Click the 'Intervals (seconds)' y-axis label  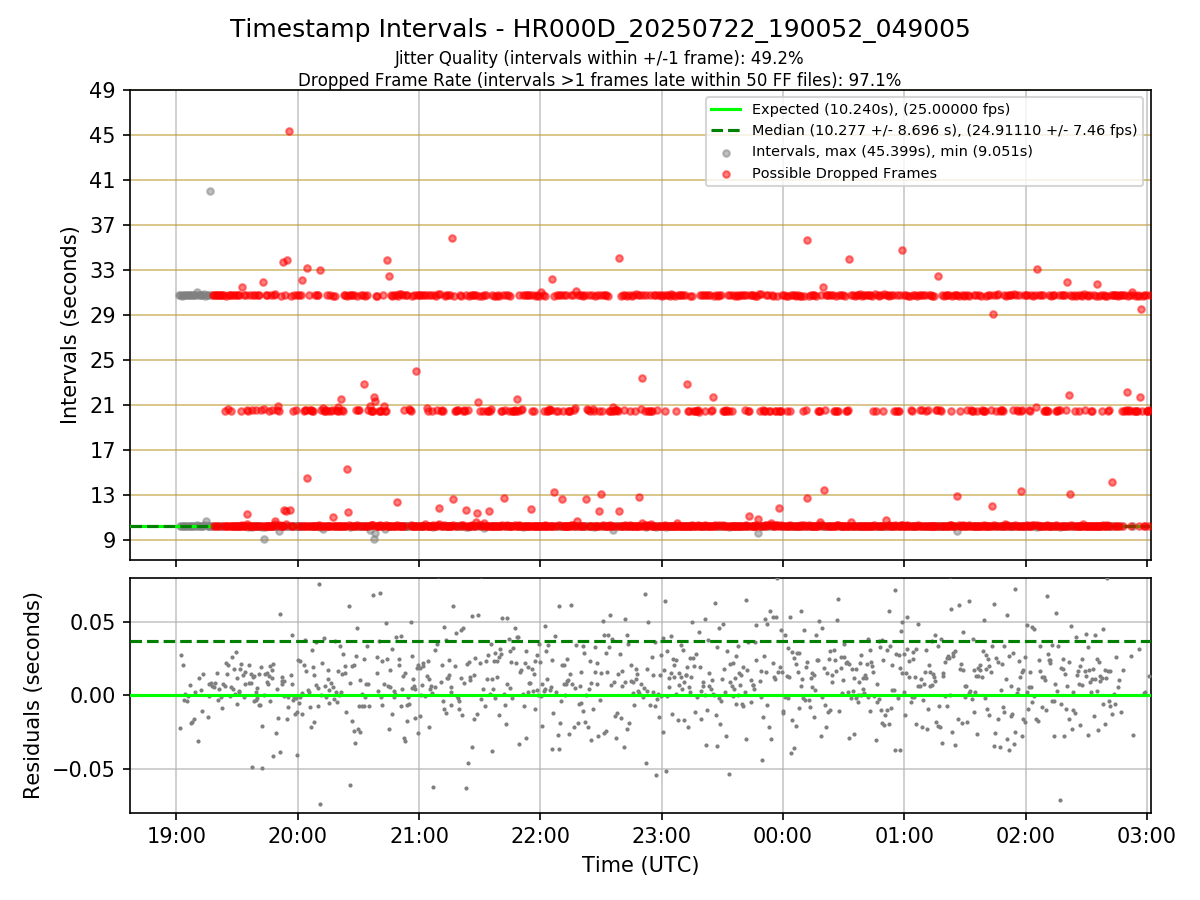click(70, 325)
